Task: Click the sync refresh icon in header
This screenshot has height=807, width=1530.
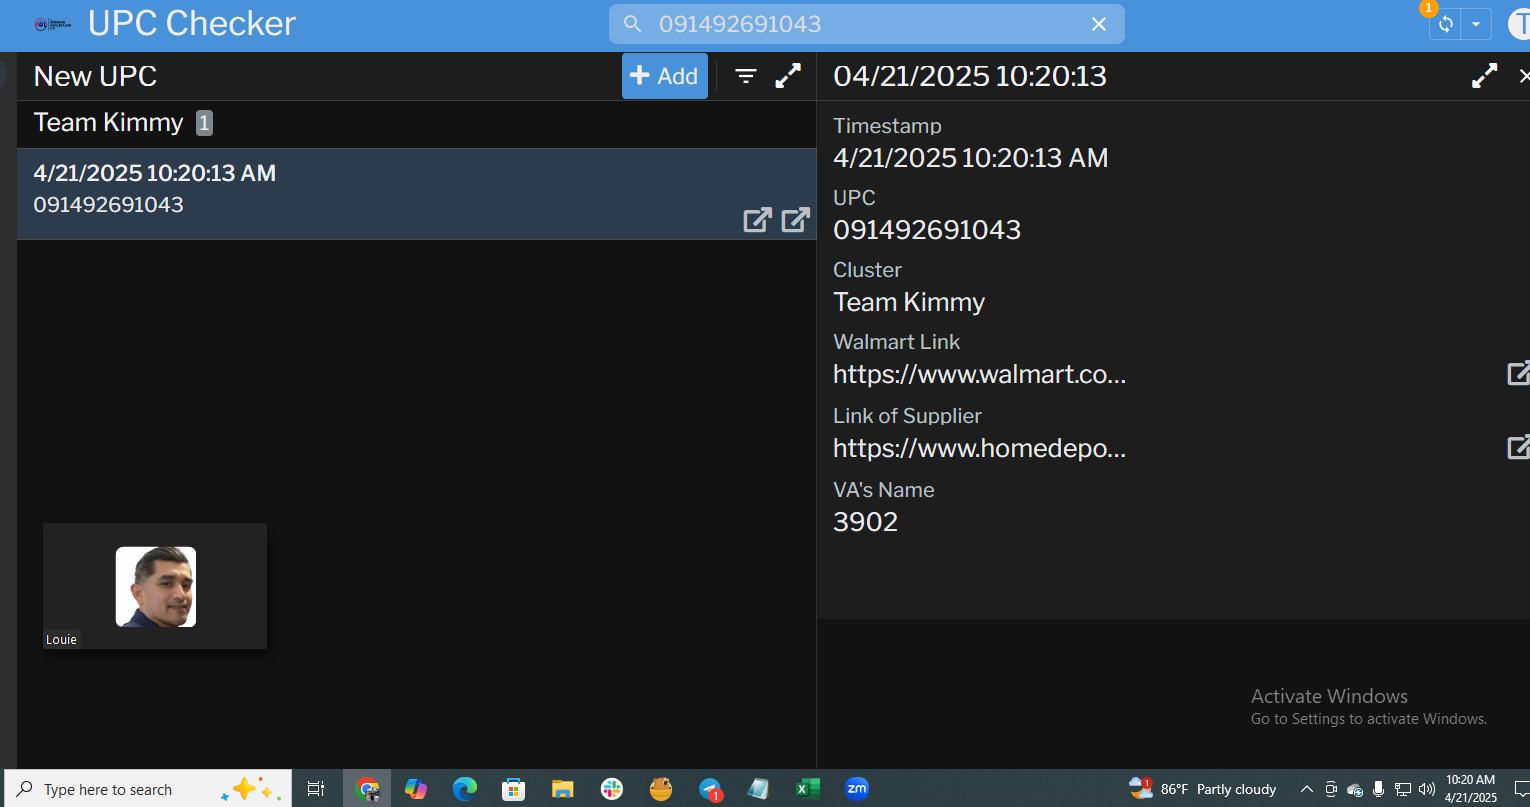Action: pyautogui.click(x=1445, y=25)
